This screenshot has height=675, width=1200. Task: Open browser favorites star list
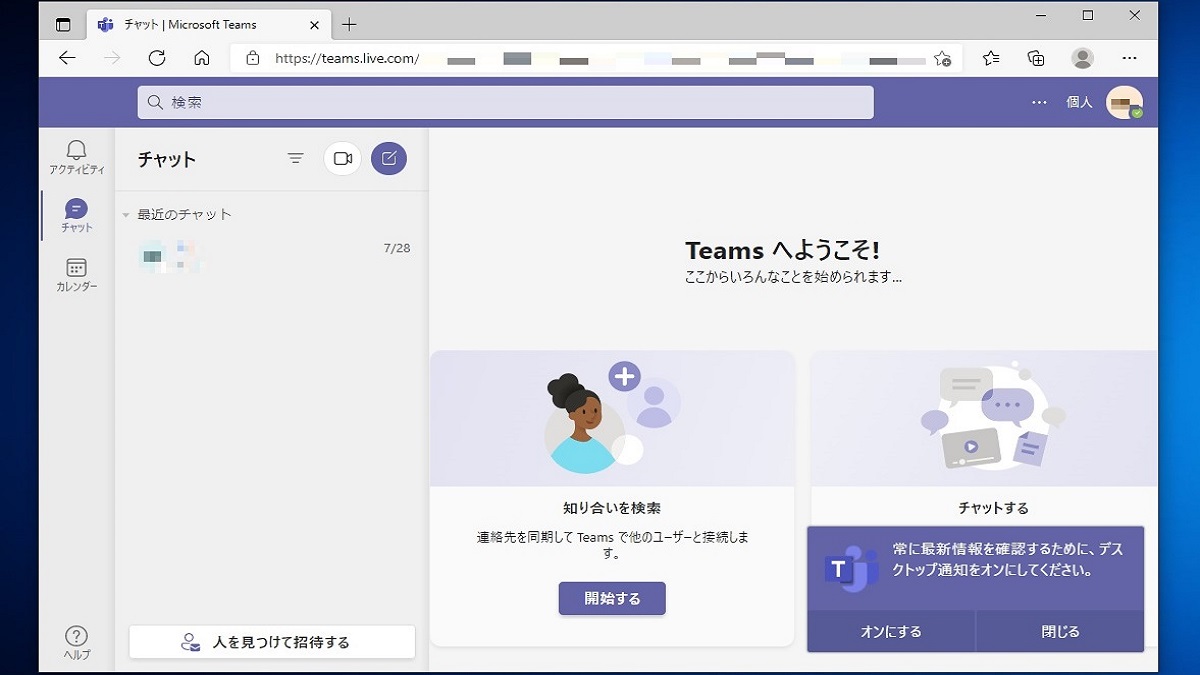(991, 58)
